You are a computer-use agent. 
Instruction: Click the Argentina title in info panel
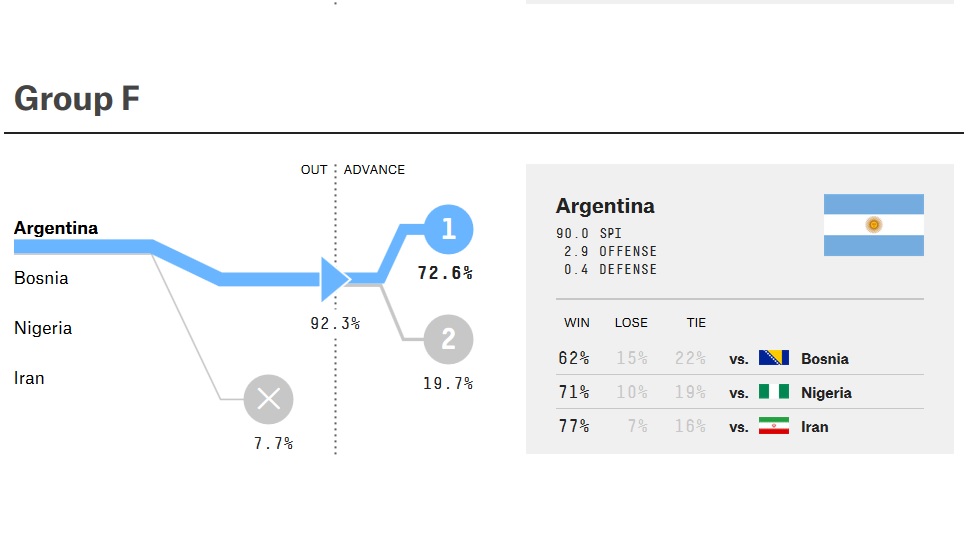click(605, 206)
